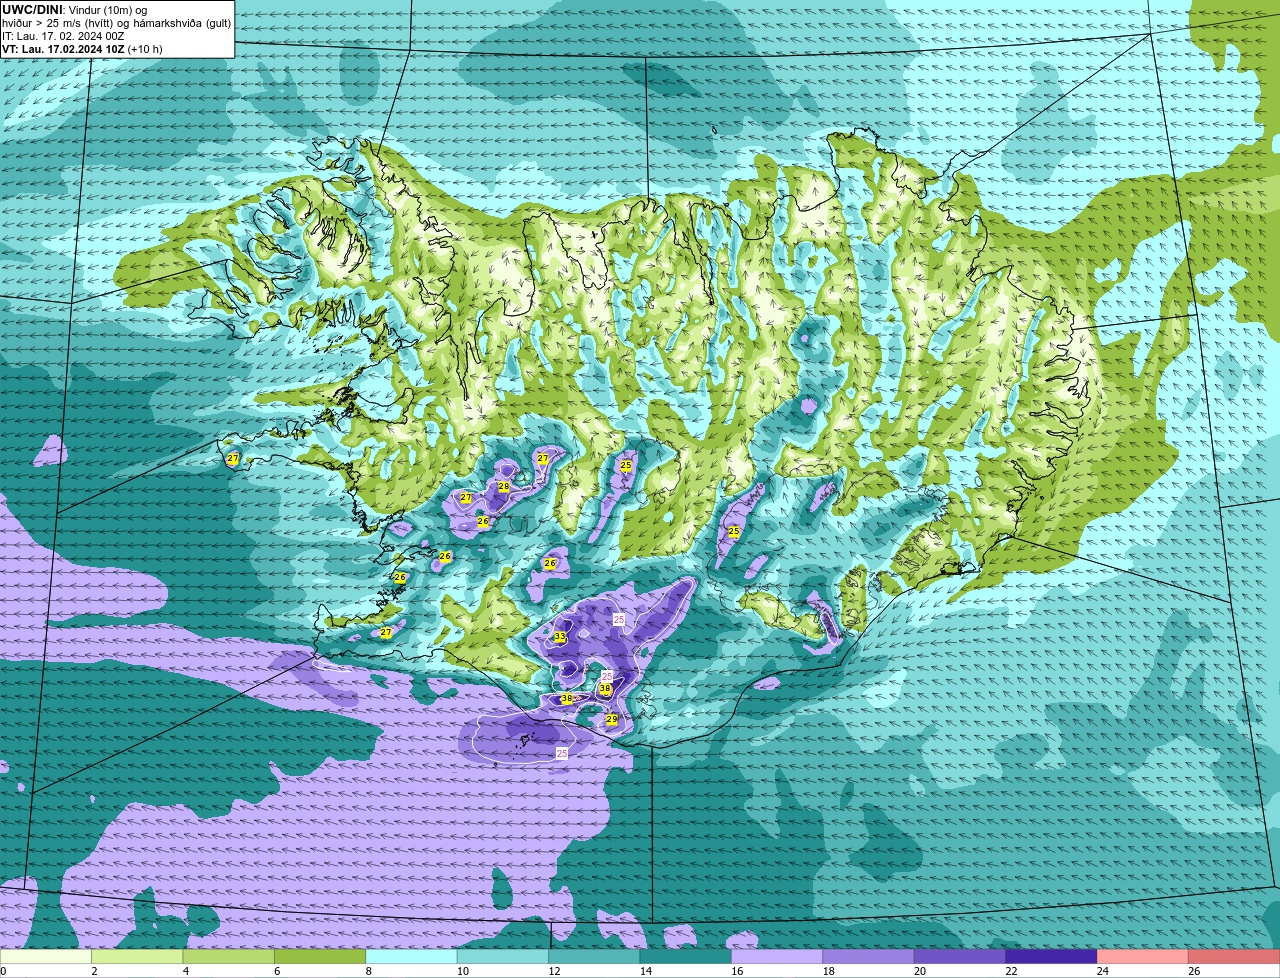Click the 8–10 m/s pale cyan legend swatch
The image size is (1280, 978).
click(412, 956)
